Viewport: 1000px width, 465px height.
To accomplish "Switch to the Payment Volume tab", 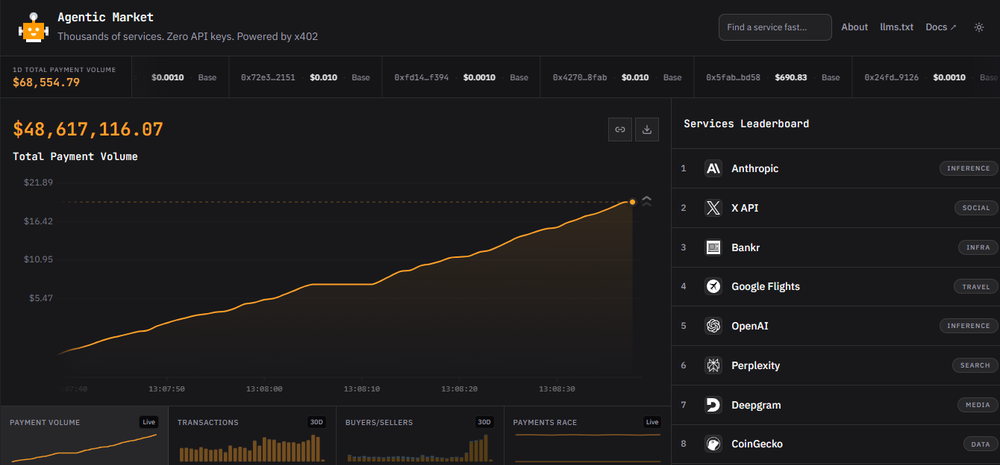I will 84,436.
